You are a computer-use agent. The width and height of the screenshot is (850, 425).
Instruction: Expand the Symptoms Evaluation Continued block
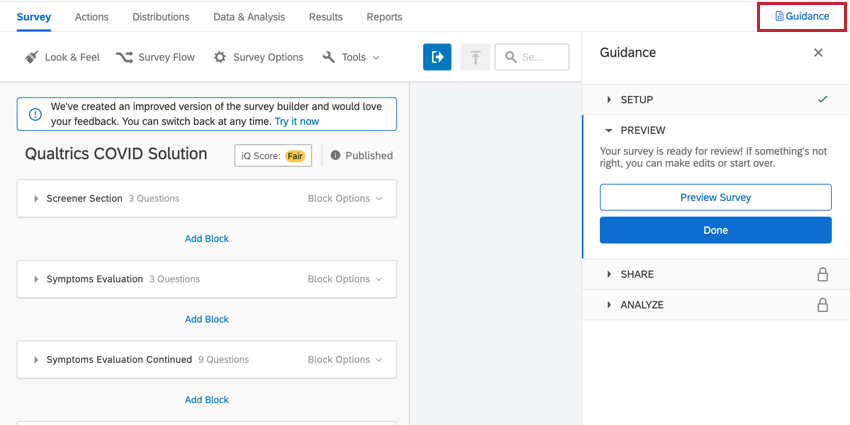36,359
